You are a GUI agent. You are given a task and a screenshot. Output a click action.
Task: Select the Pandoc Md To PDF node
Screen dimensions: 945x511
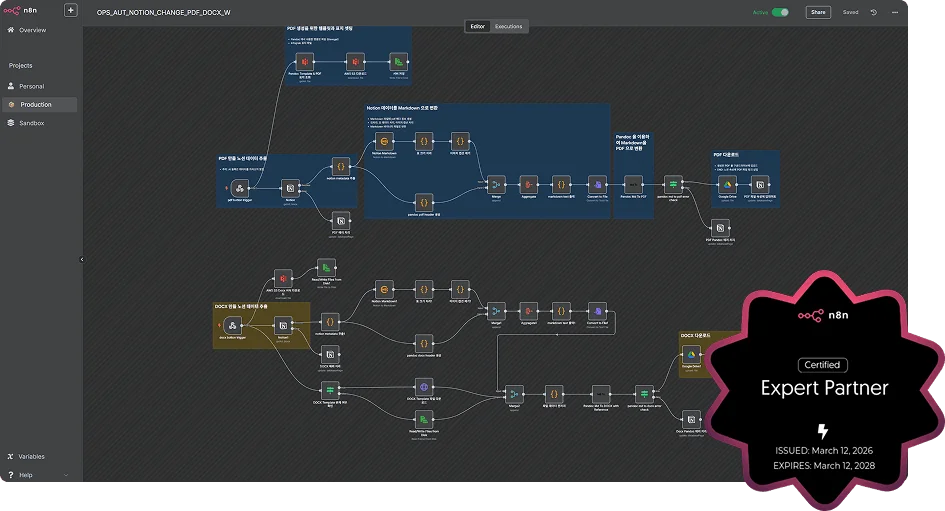[x=632, y=185]
